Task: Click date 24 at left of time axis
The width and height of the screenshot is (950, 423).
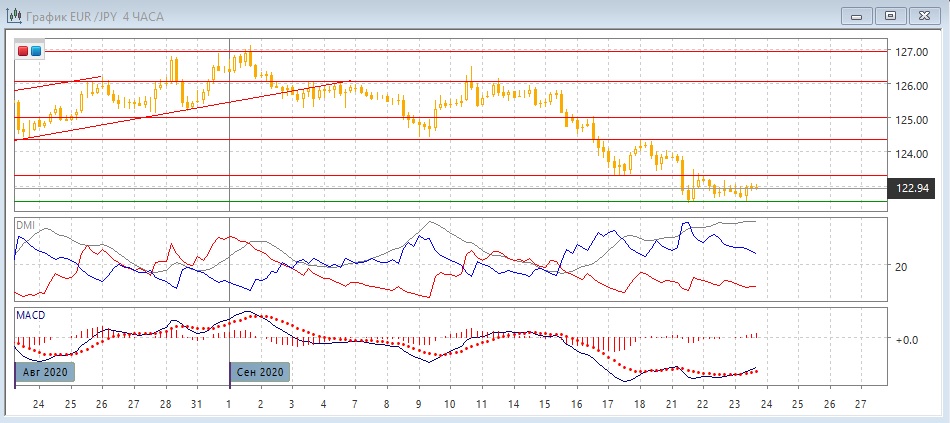Action: click(39, 404)
